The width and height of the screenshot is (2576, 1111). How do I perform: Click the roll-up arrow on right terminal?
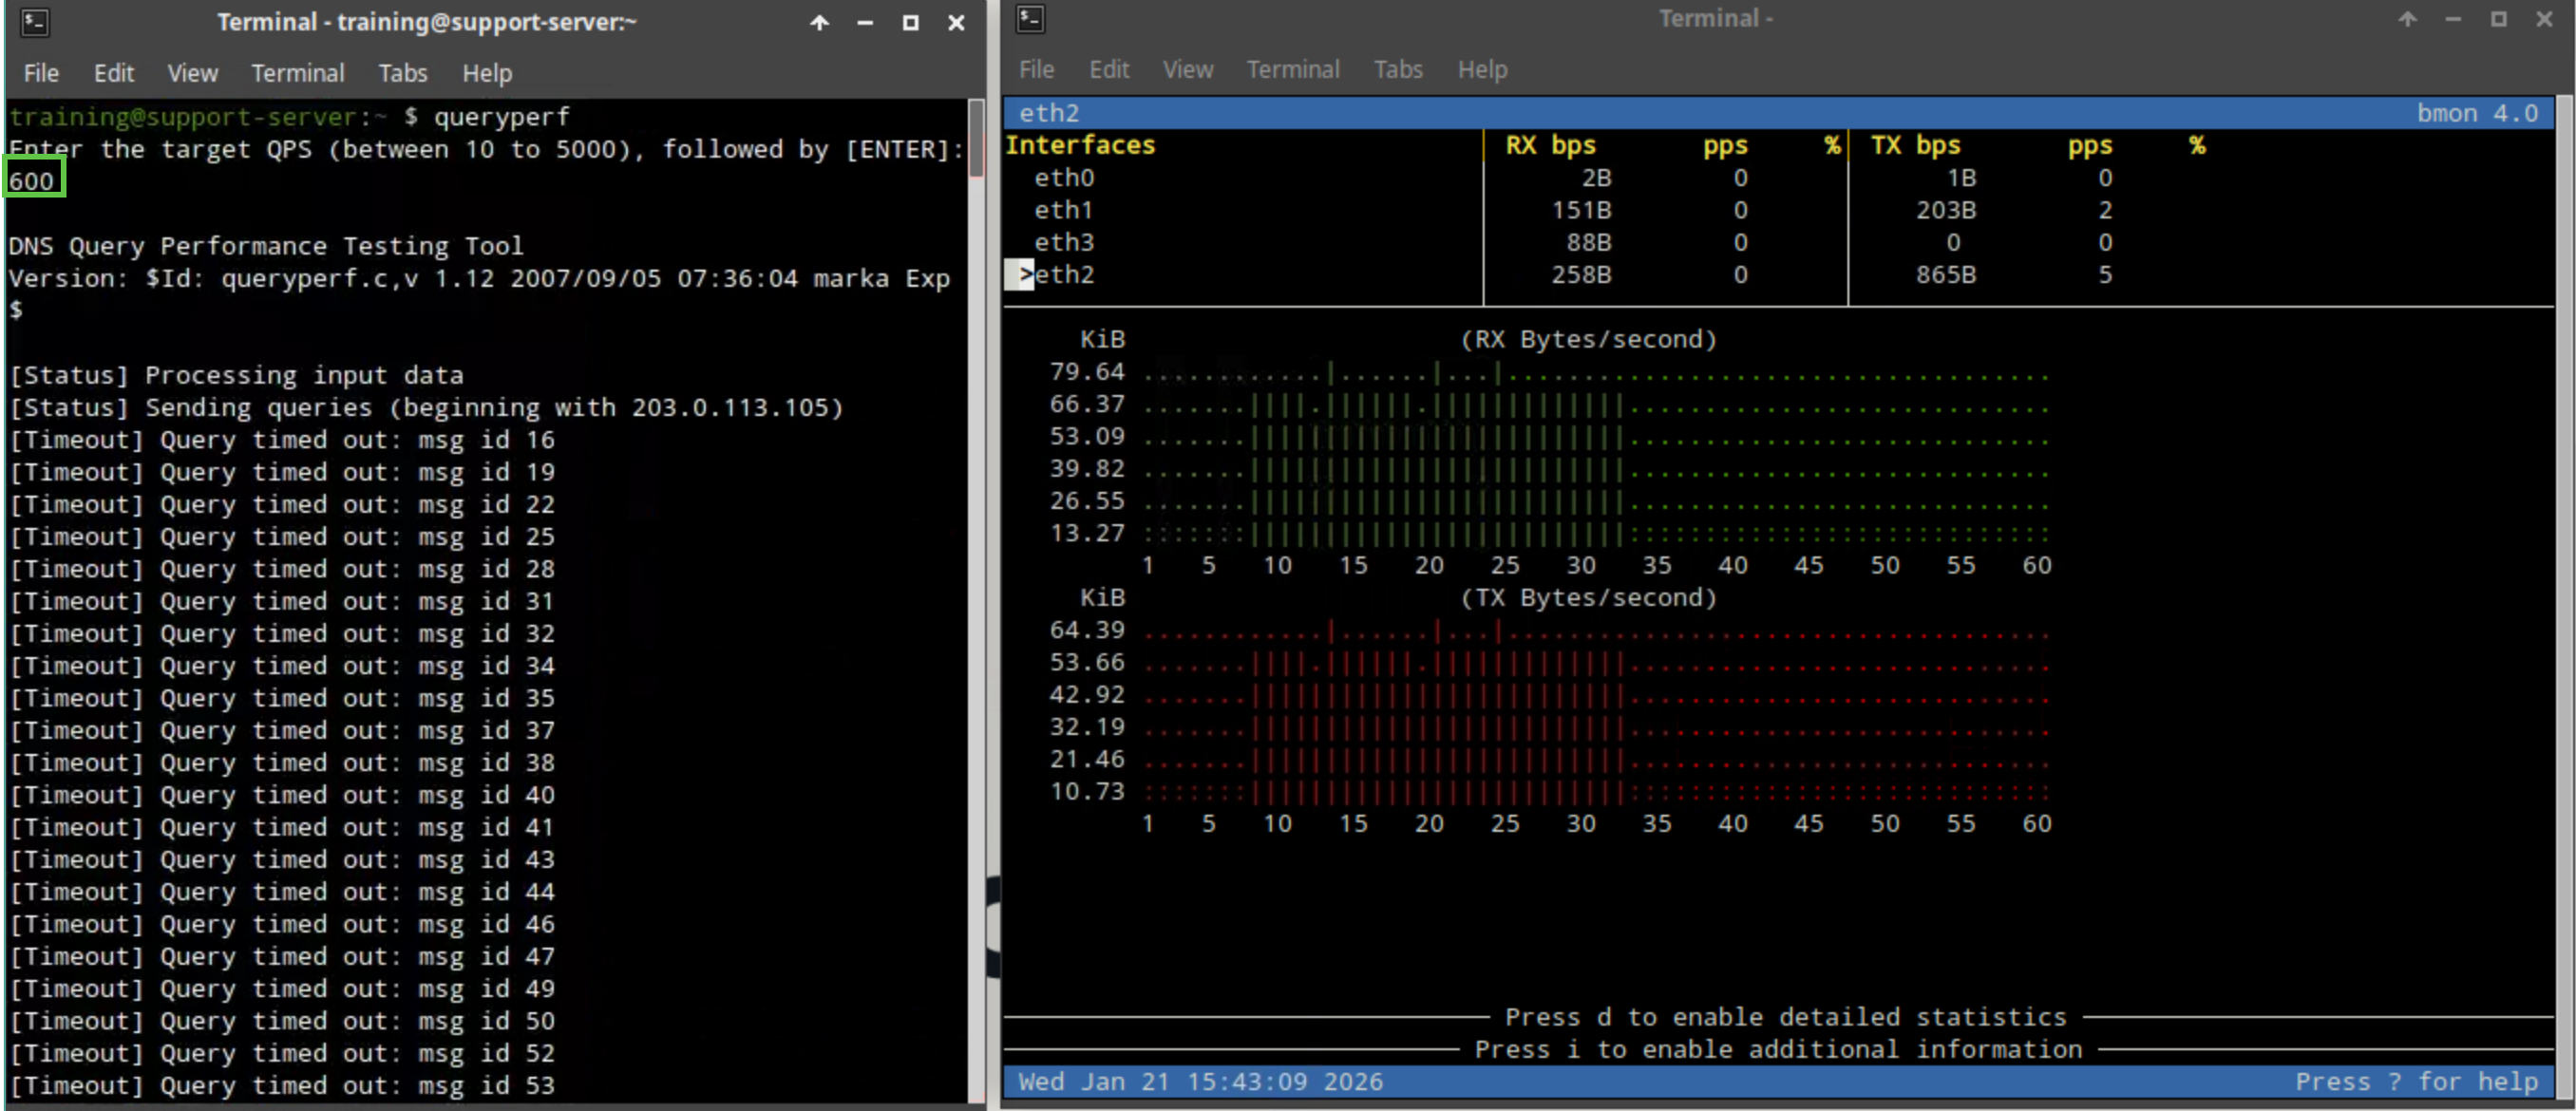pyautogui.click(x=2407, y=19)
